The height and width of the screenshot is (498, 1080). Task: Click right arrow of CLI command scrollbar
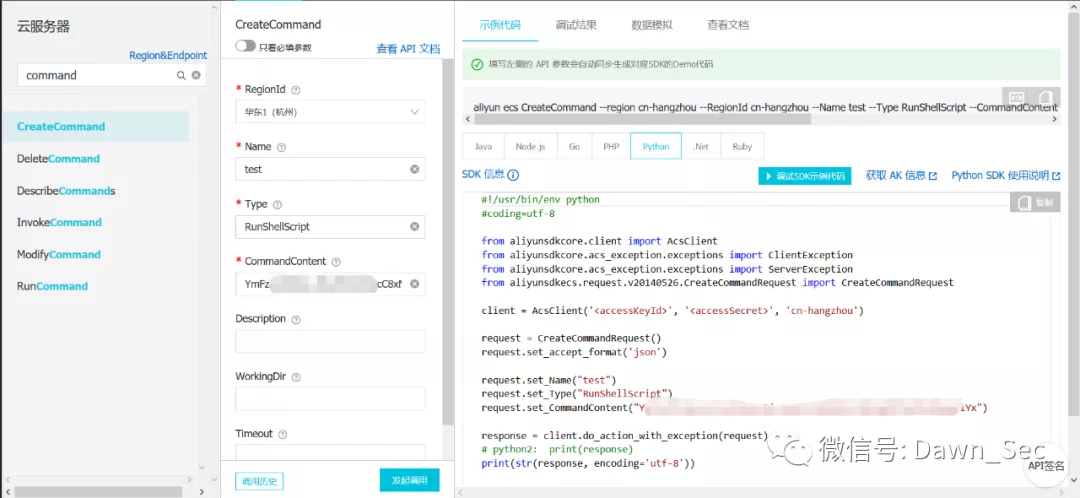click(x=1055, y=120)
